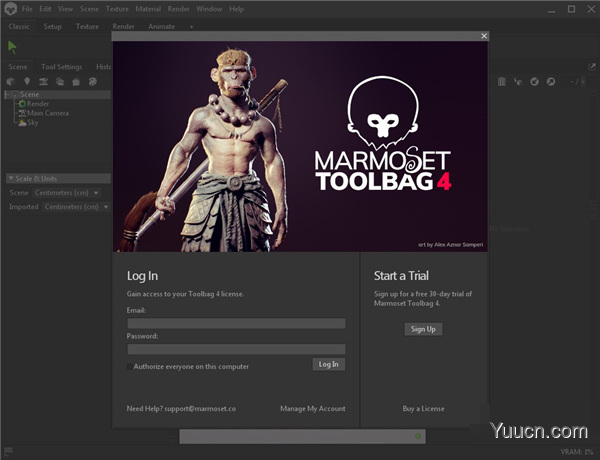Click the turntable icon in Scene toolbar
Viewport: 600px width, 460px height.
pos(60,82)
